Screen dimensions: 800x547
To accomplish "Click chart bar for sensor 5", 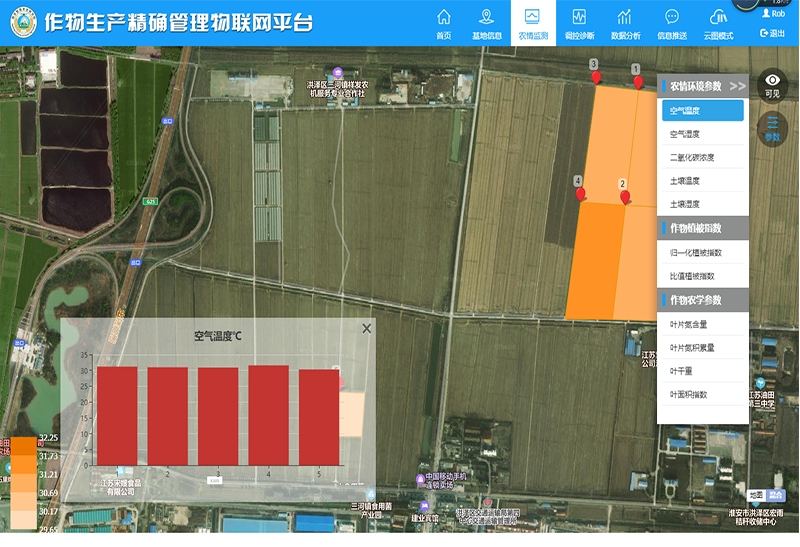I will pyautogui.click(x=319, y=417).
